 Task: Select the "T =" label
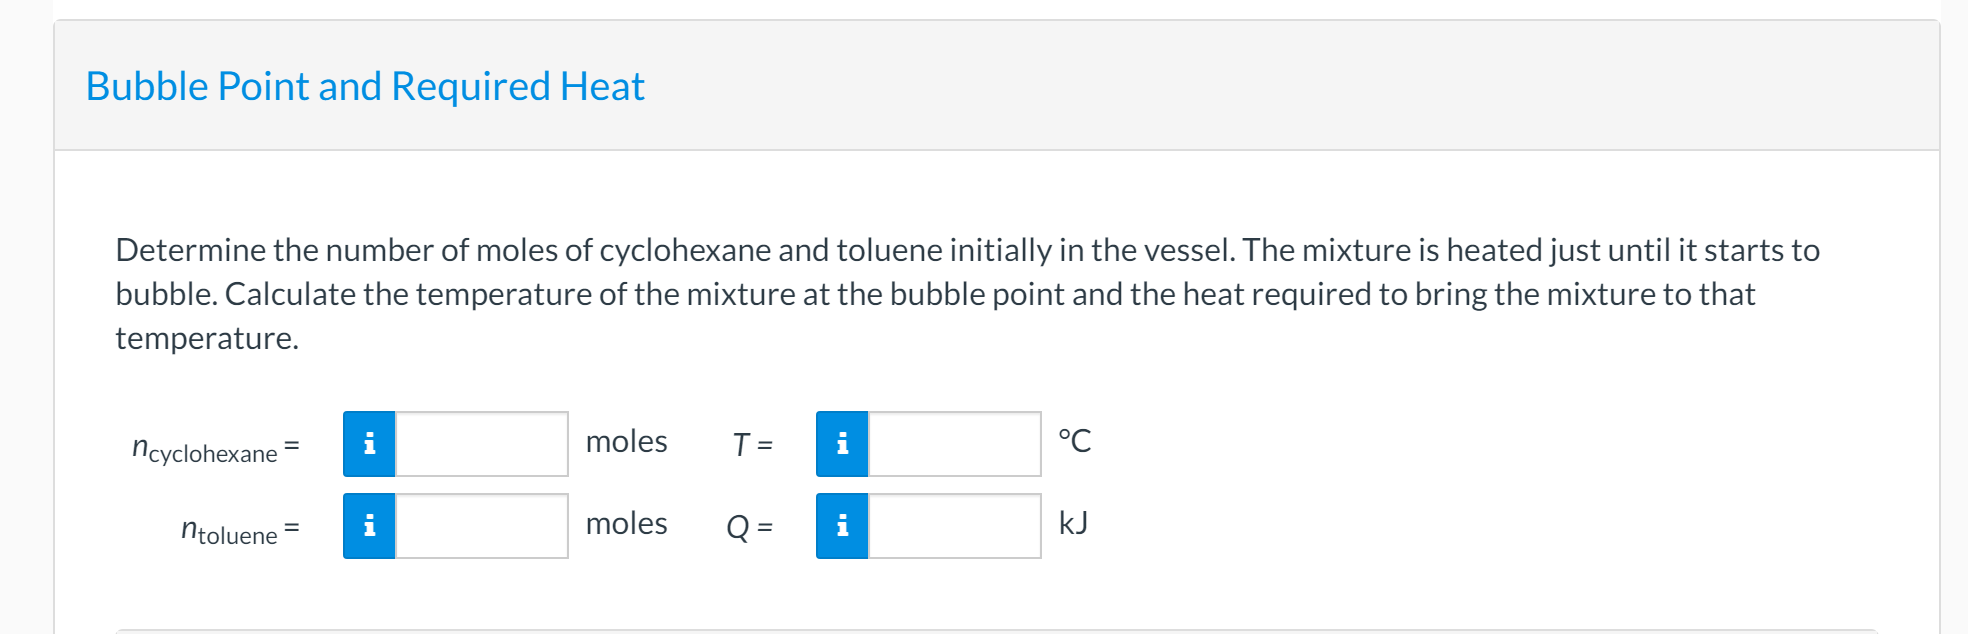point(752,444)
